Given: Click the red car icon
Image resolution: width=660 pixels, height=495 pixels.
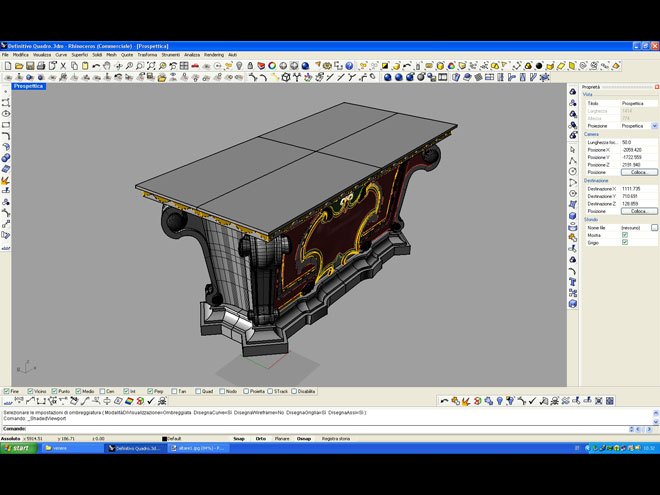Looking at the screenshot, I should [x=195, y=66].
